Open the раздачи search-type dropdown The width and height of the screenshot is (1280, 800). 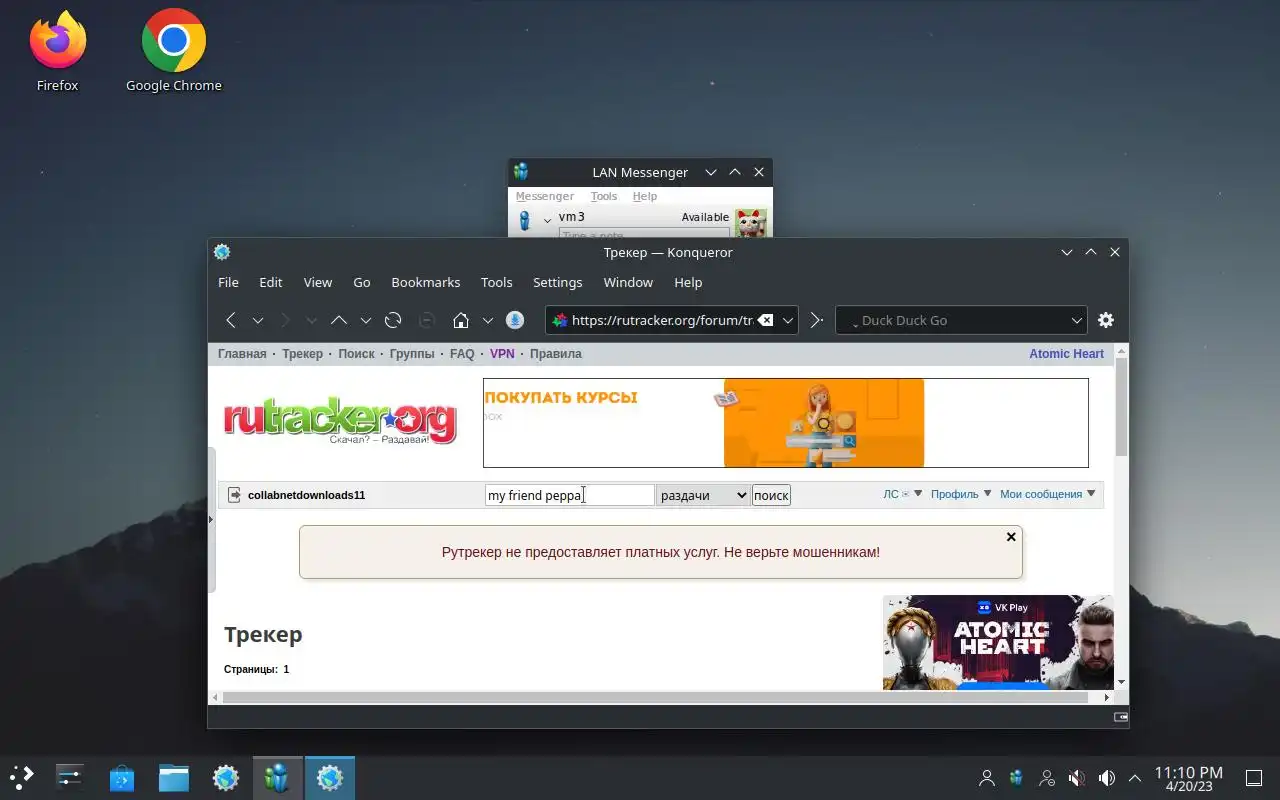click(703, 495)
